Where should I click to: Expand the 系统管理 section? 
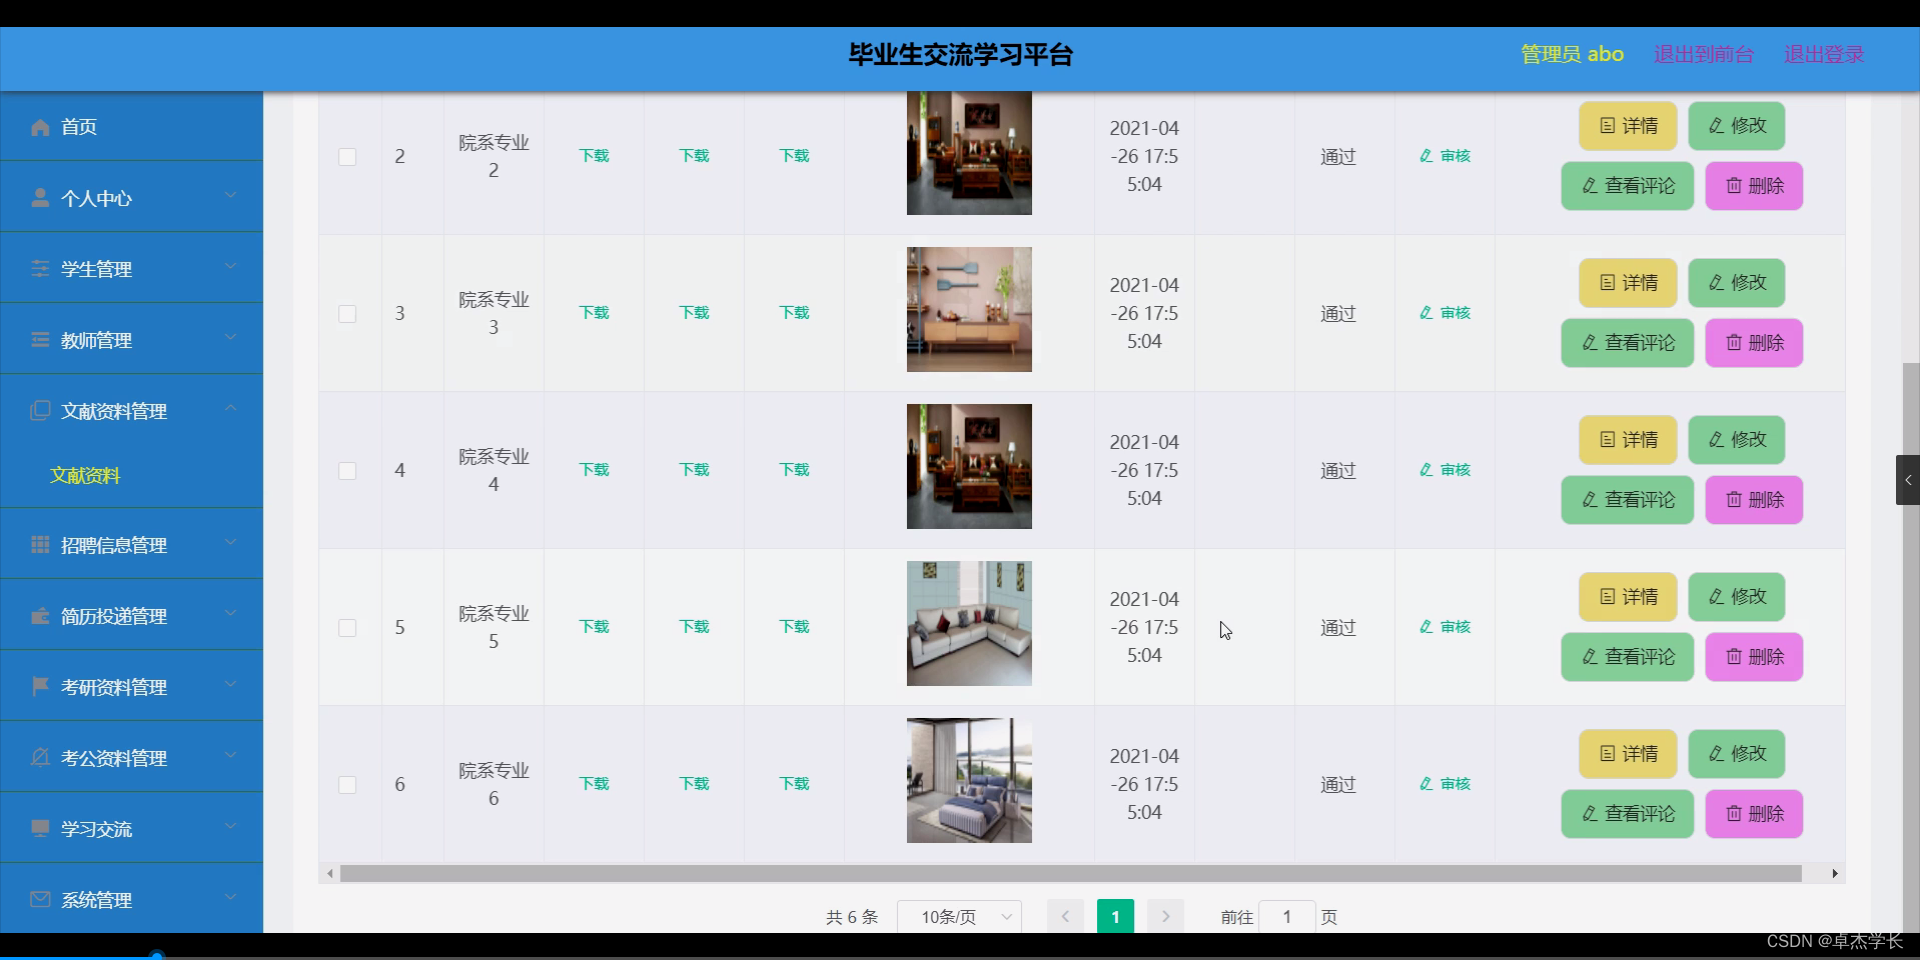tap(231, 899)
